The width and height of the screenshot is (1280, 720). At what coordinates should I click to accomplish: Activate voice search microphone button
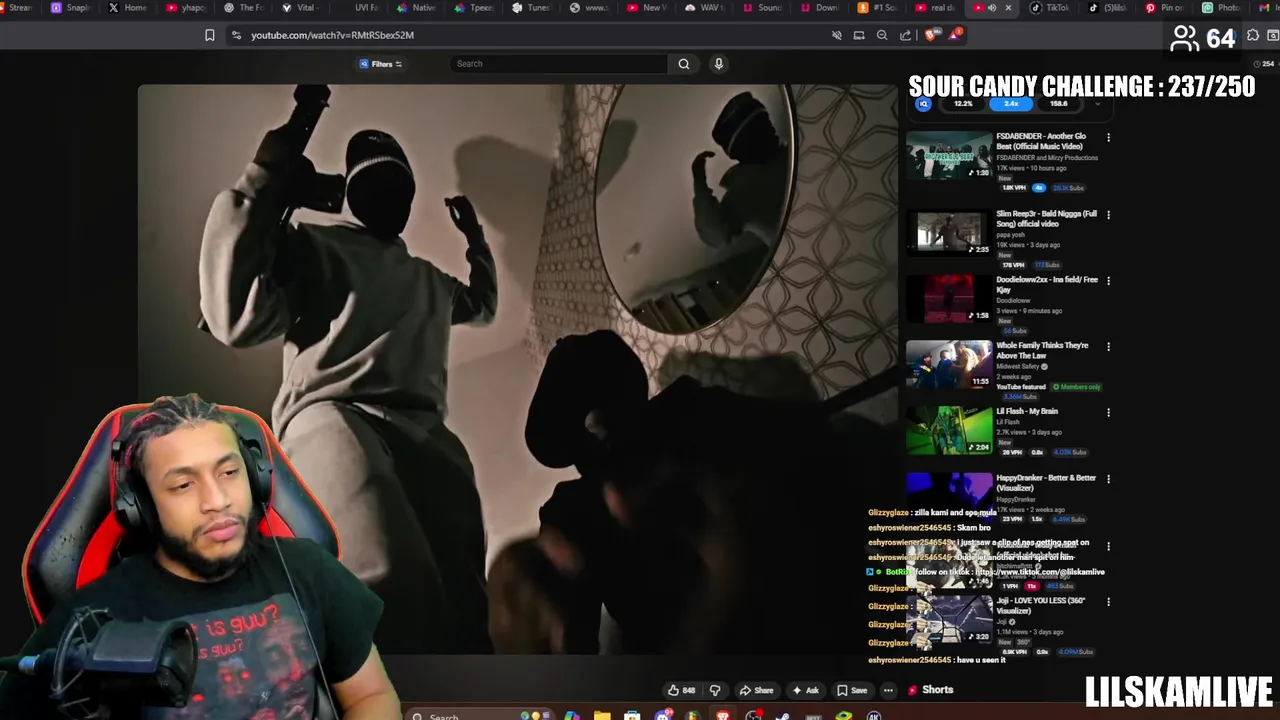(x=718, y=64)
